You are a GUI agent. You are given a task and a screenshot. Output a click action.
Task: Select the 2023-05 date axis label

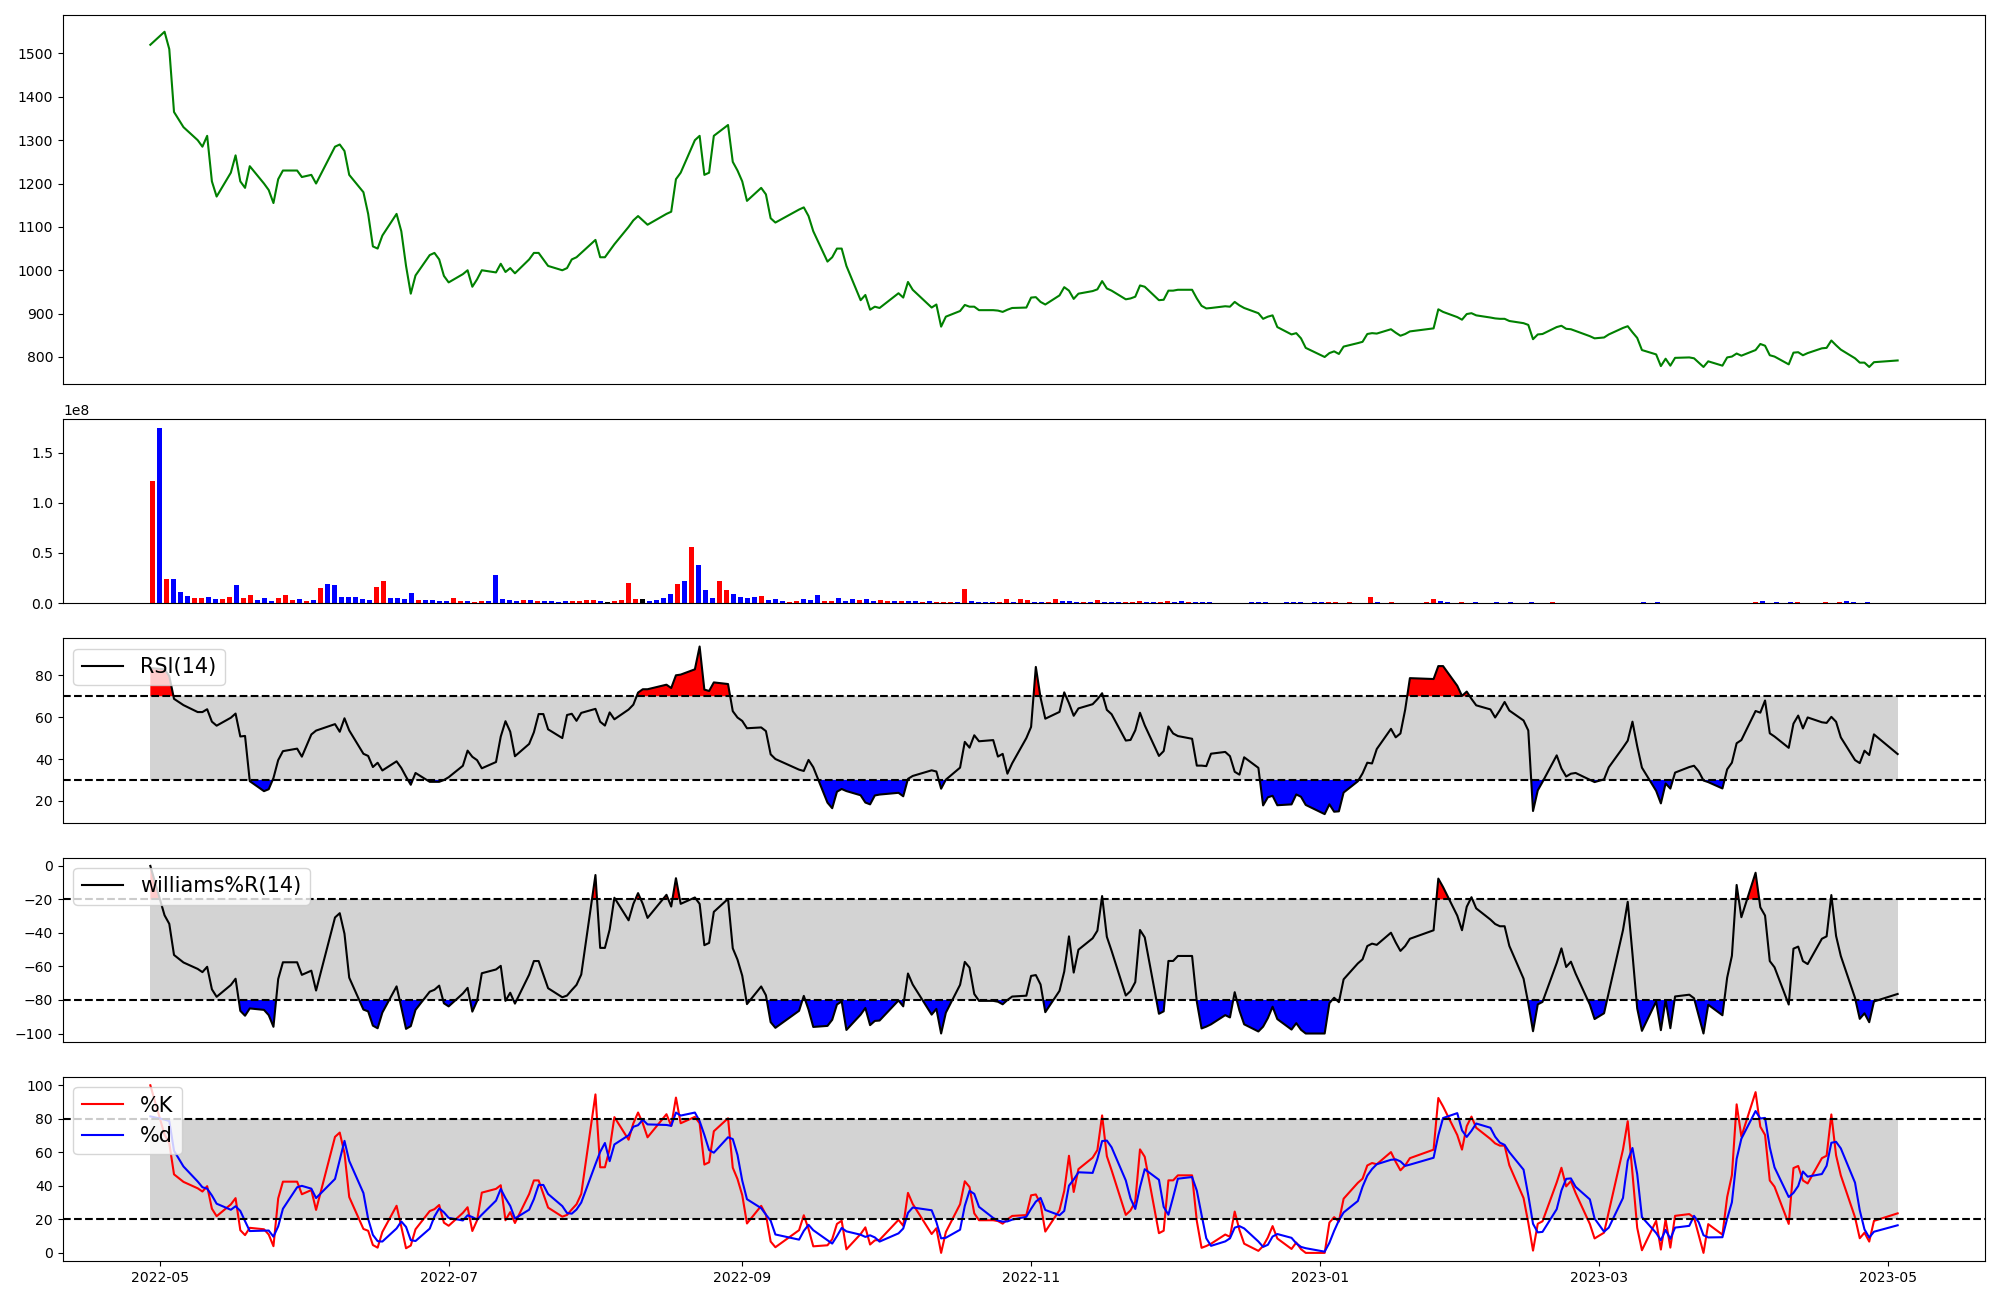(1888, 1277)
